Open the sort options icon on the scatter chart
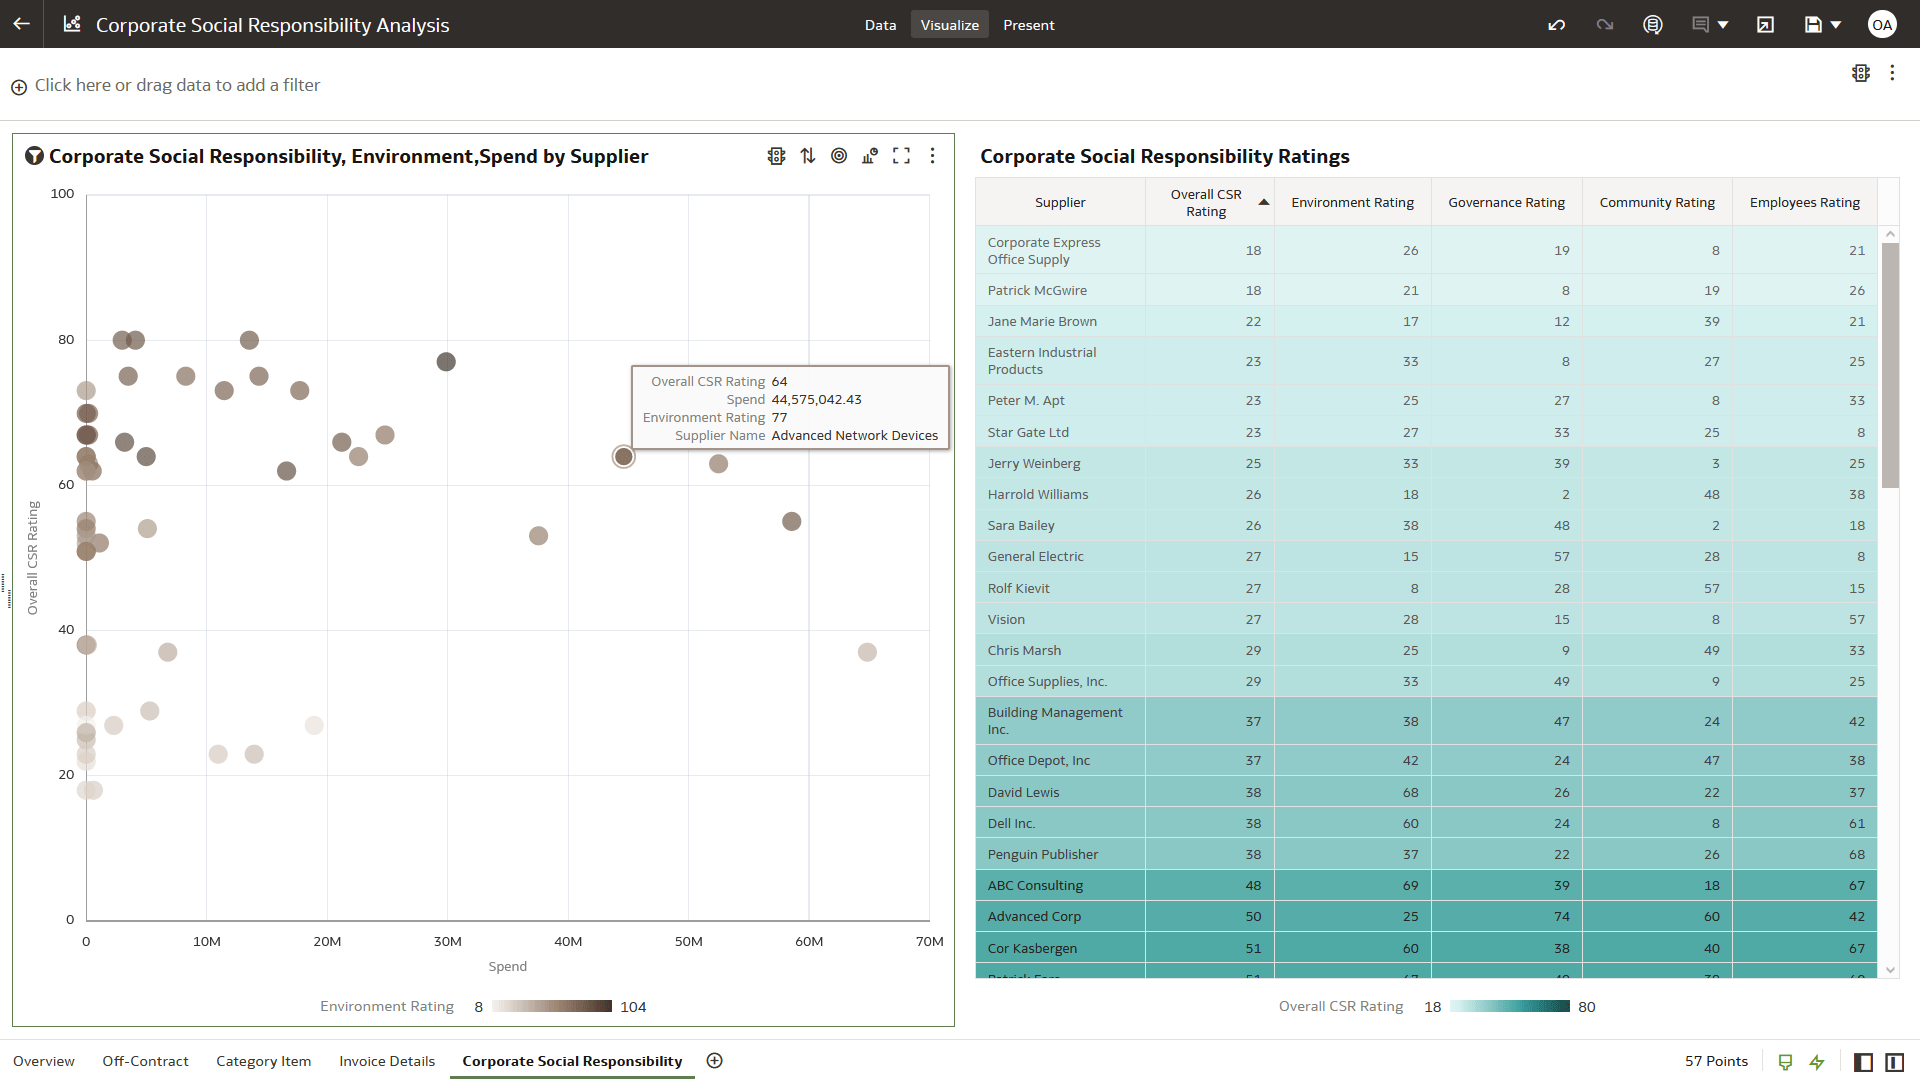The width and height of the screenshot is (1920, 1080). pos(807,156)
